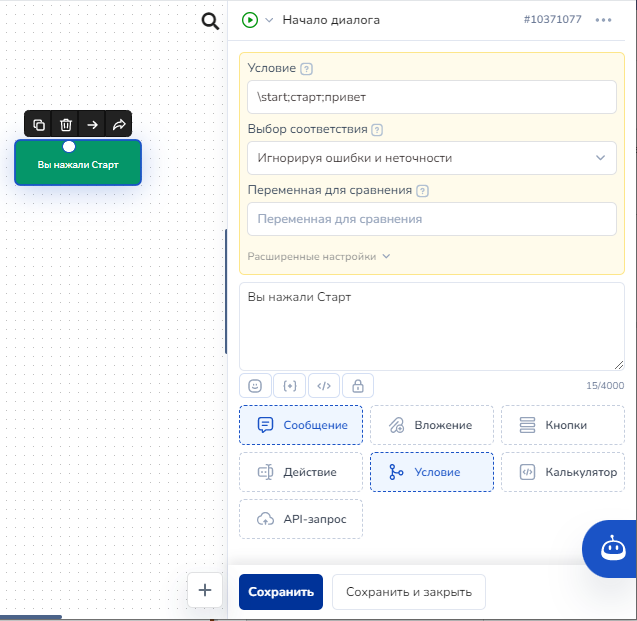
Task: Click the code tag icon below message
Action: [x=323, y=385]
